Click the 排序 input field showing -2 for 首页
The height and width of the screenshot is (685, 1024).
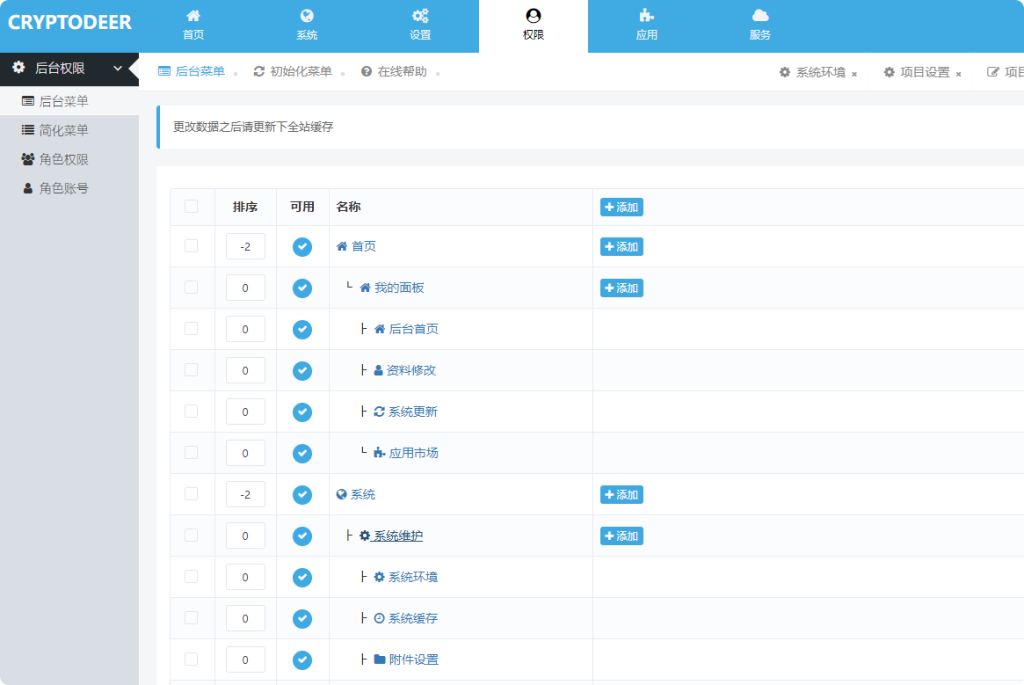click(x=246, y=246)
